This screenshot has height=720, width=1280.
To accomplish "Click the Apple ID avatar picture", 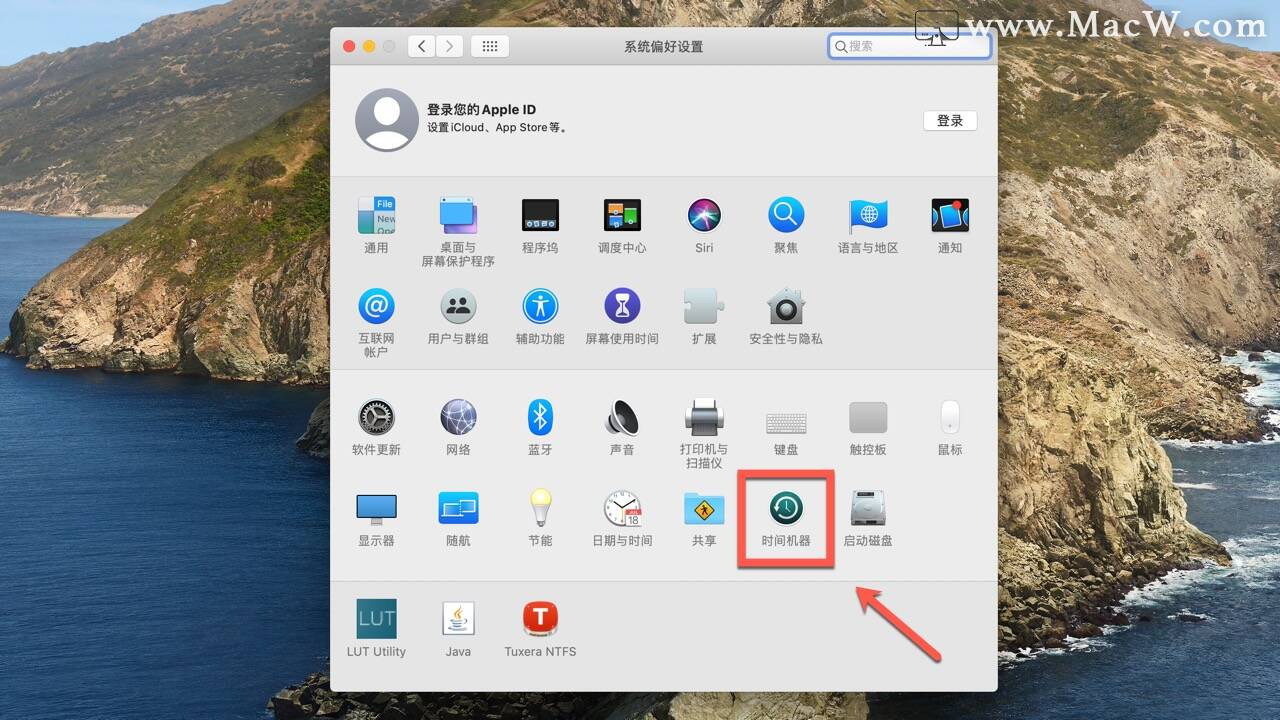I will (387, 120).
